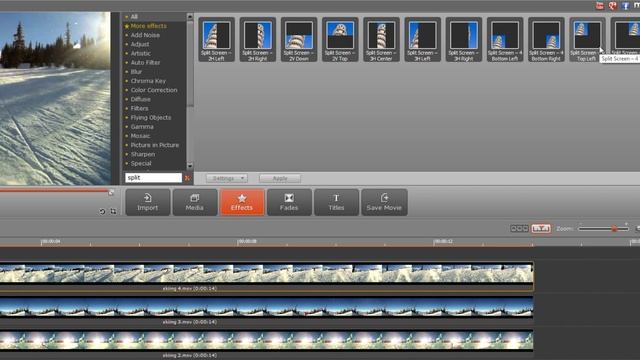Select the skiing 3.mov clip on timeline
This screenshot has height=360, width=640.
(x=267, y=310)
